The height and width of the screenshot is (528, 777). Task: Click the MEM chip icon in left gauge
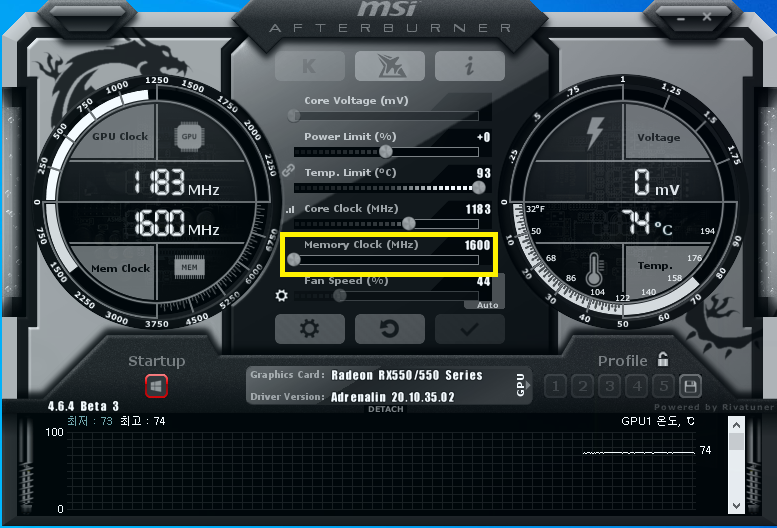[189, 267]
